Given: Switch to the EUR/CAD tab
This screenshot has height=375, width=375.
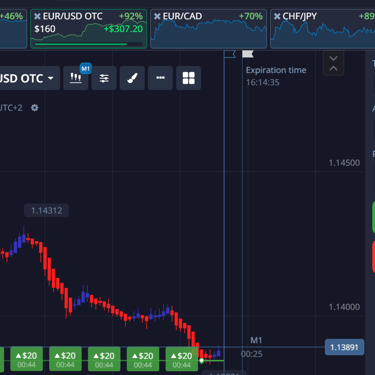Looking at the screenshot, I should (209, 29).
